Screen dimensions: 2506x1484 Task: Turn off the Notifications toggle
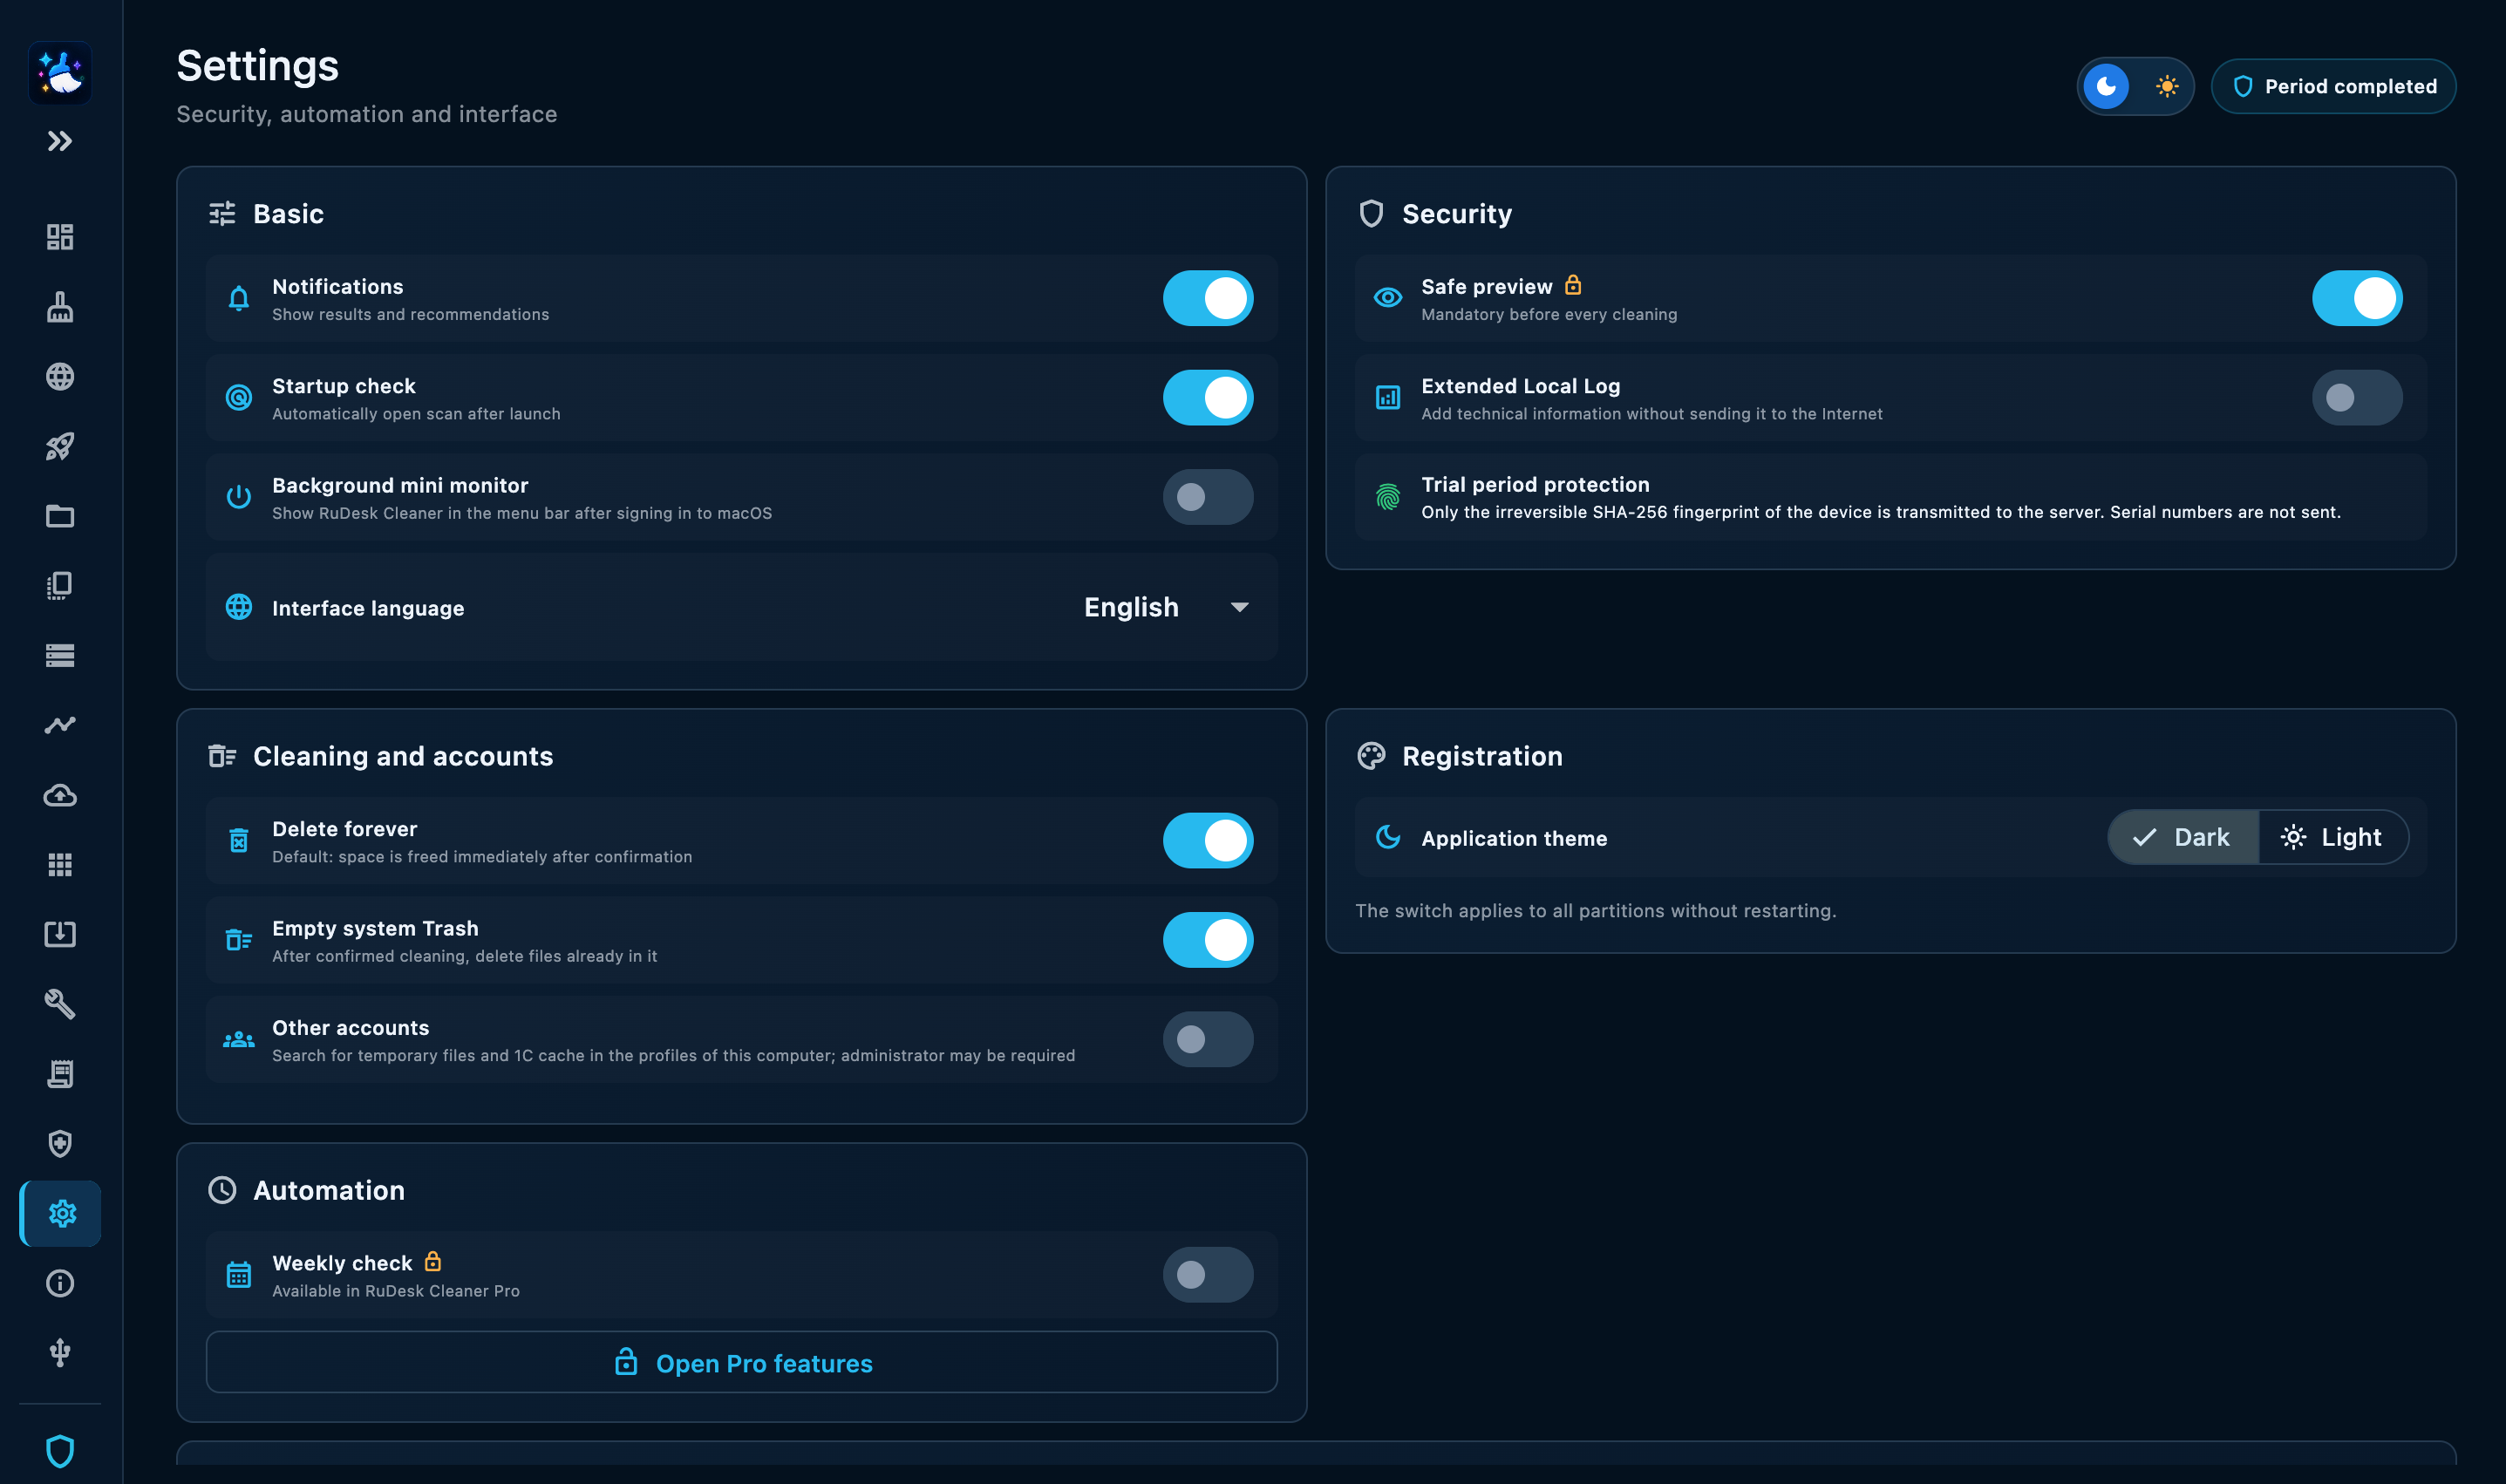1207,298
